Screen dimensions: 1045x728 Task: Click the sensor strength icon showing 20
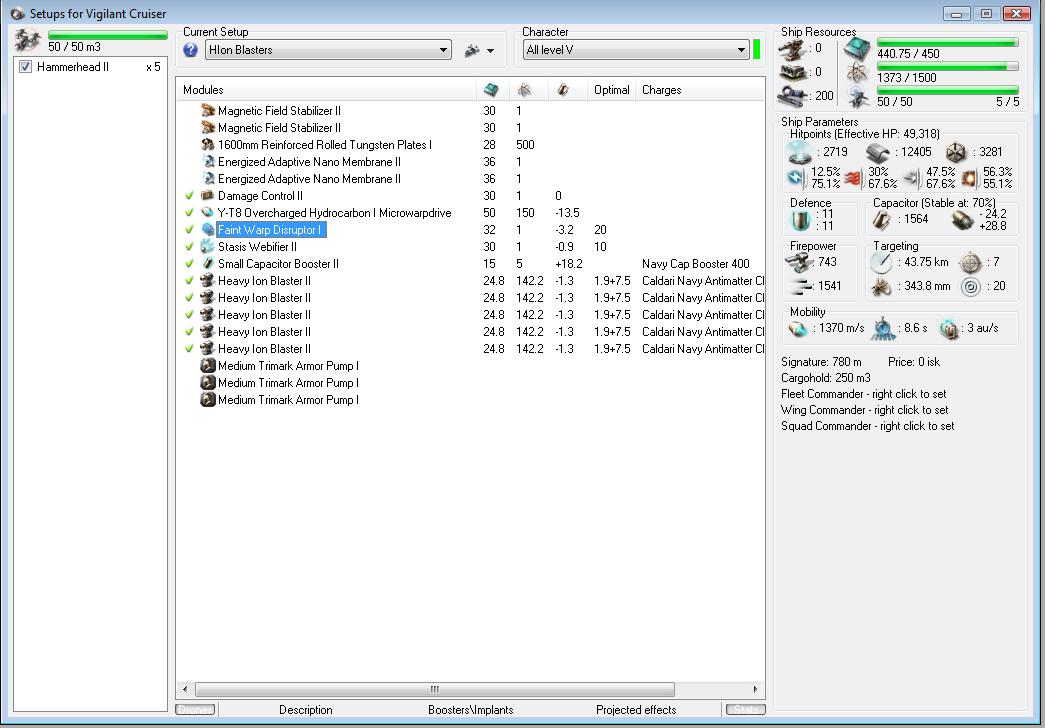point(971,287)
